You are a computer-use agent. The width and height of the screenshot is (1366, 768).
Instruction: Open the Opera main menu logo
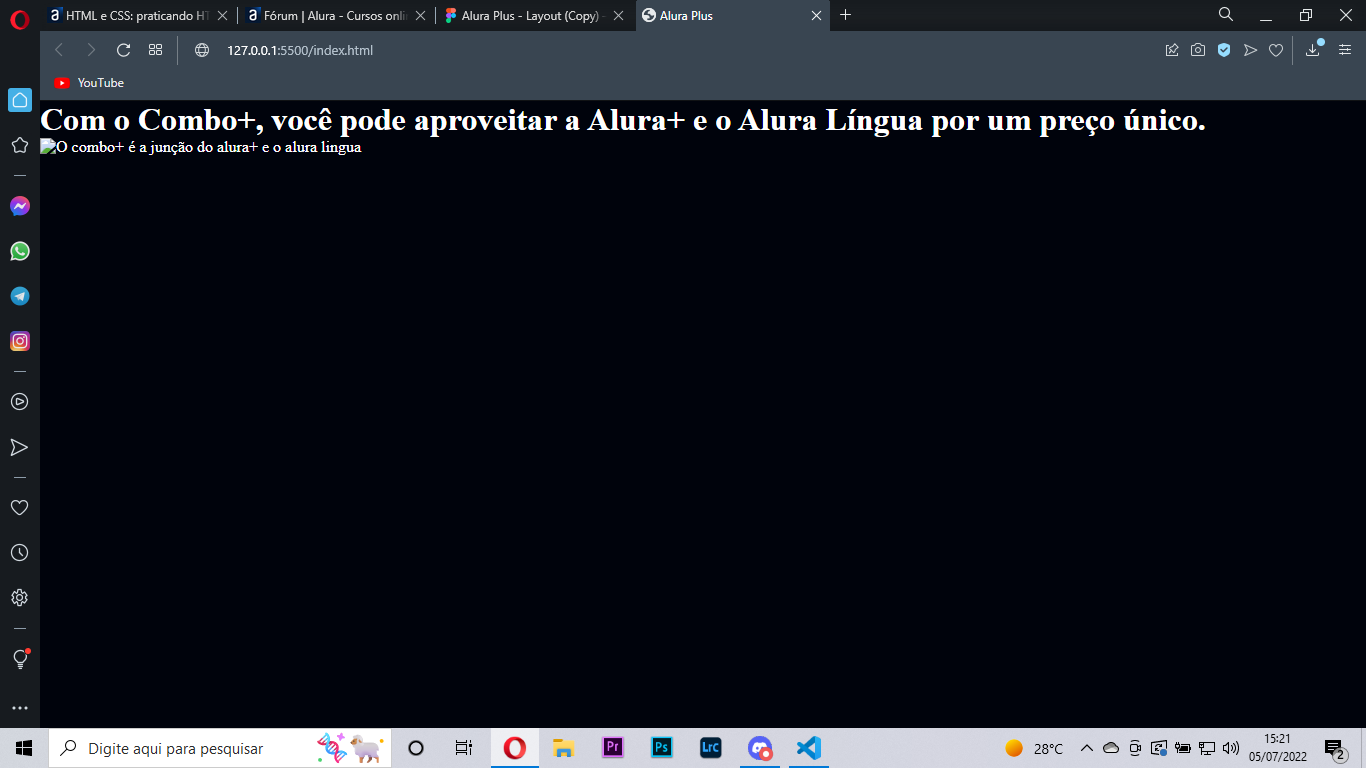pyautogui.click(x=20, y=18)
